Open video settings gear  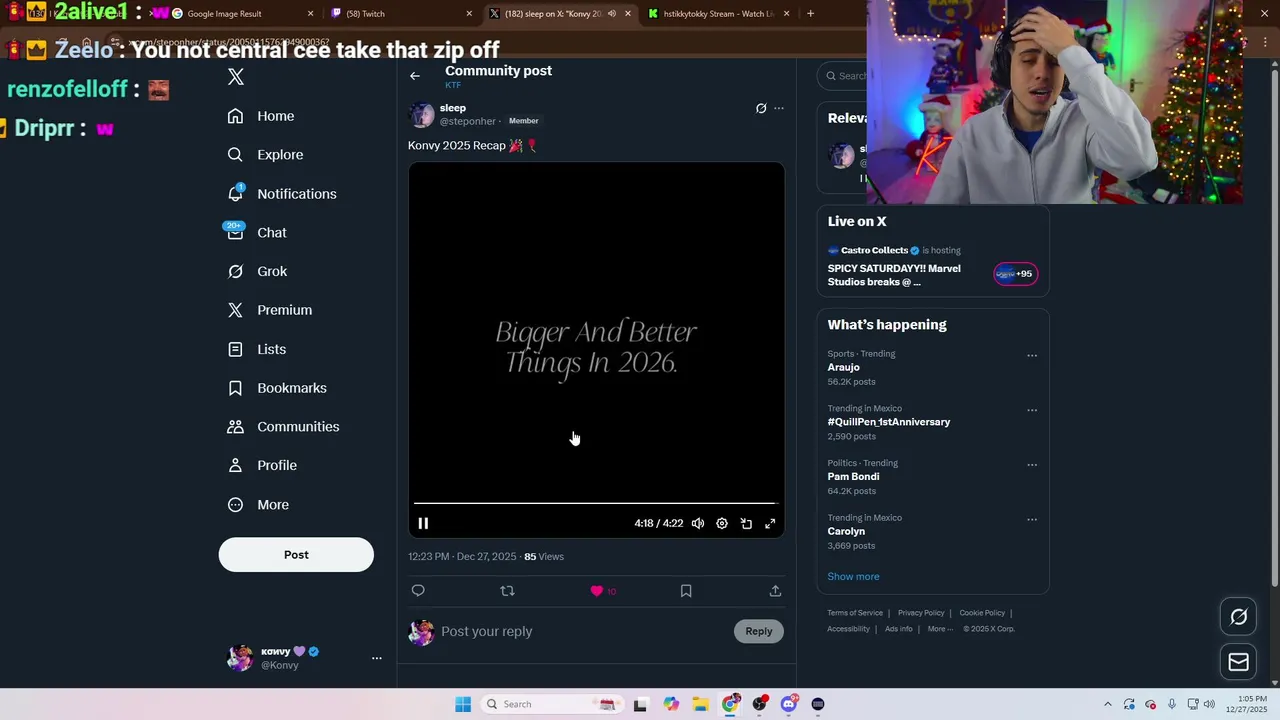[x=722, y=523]
